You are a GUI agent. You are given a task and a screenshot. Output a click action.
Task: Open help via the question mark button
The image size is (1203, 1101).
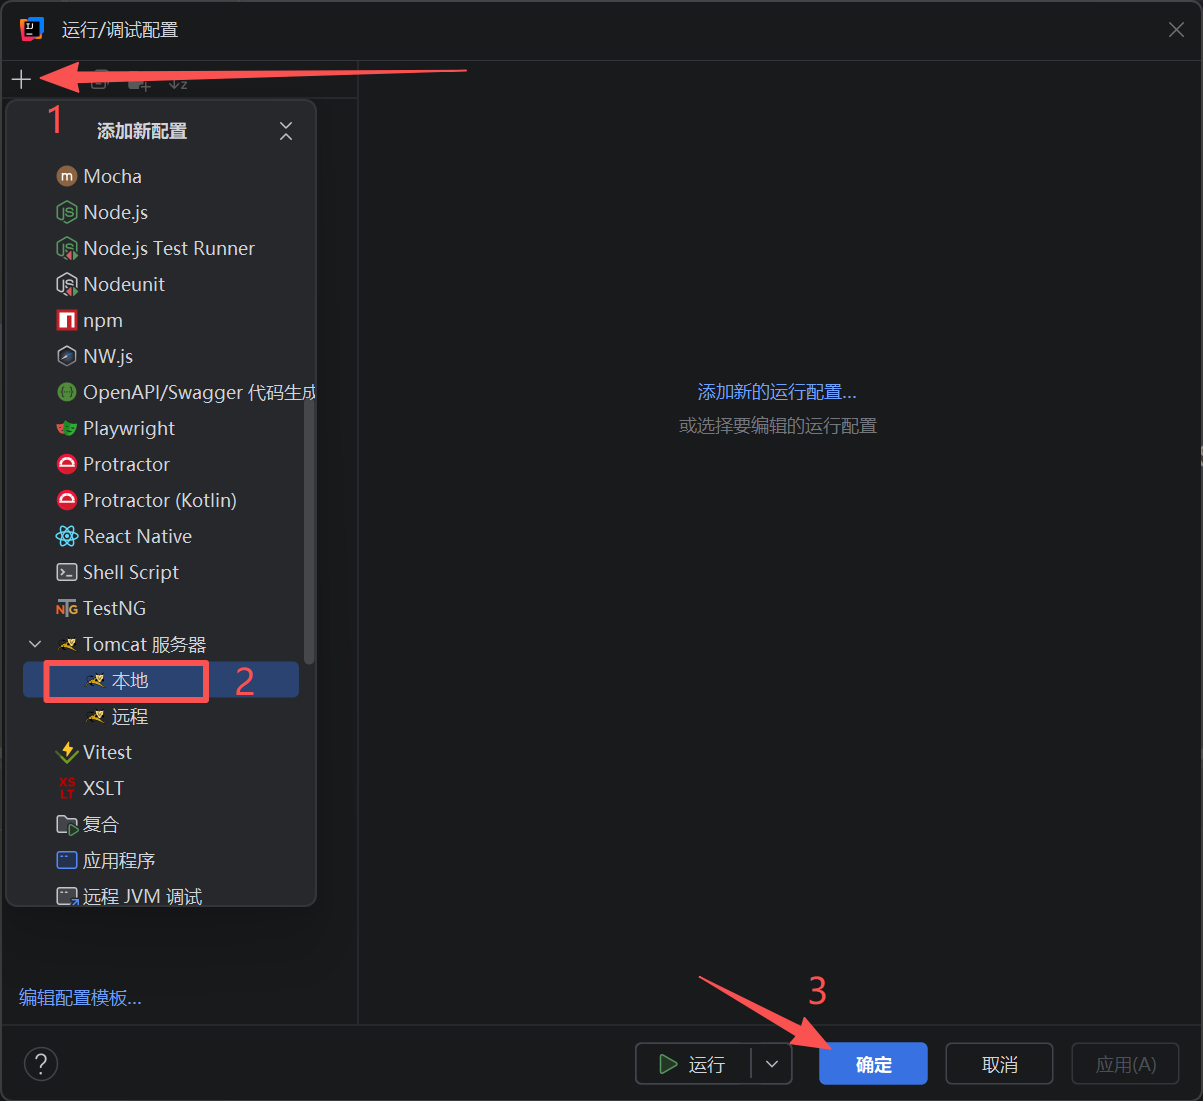(41, 1064)
